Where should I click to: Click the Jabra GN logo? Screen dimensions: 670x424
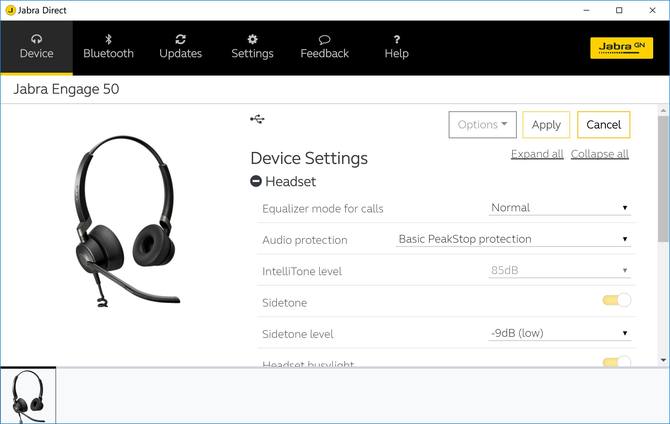pos(621,48)
